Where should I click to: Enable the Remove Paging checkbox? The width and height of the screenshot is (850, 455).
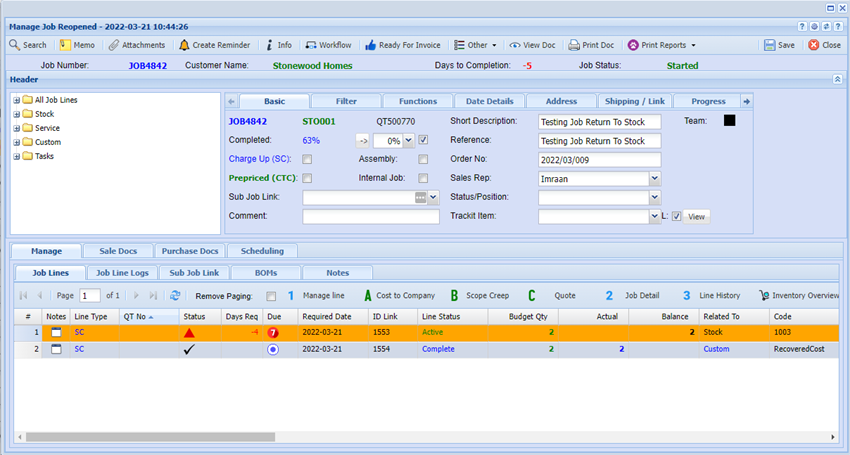click(272, 296)
